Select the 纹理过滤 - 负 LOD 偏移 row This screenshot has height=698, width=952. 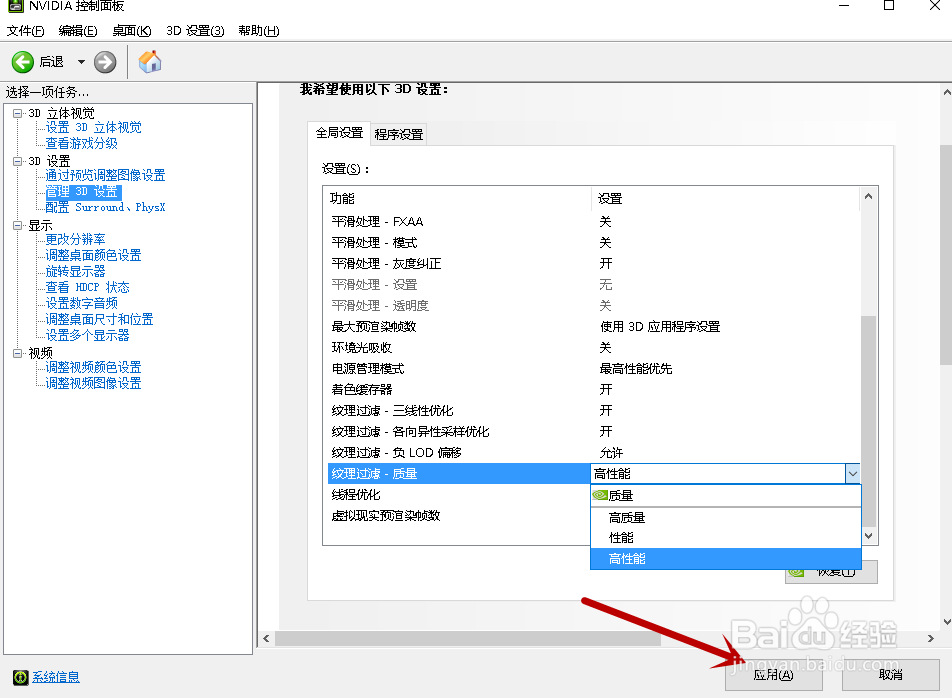pyautogui.click(x=593, y=453)
